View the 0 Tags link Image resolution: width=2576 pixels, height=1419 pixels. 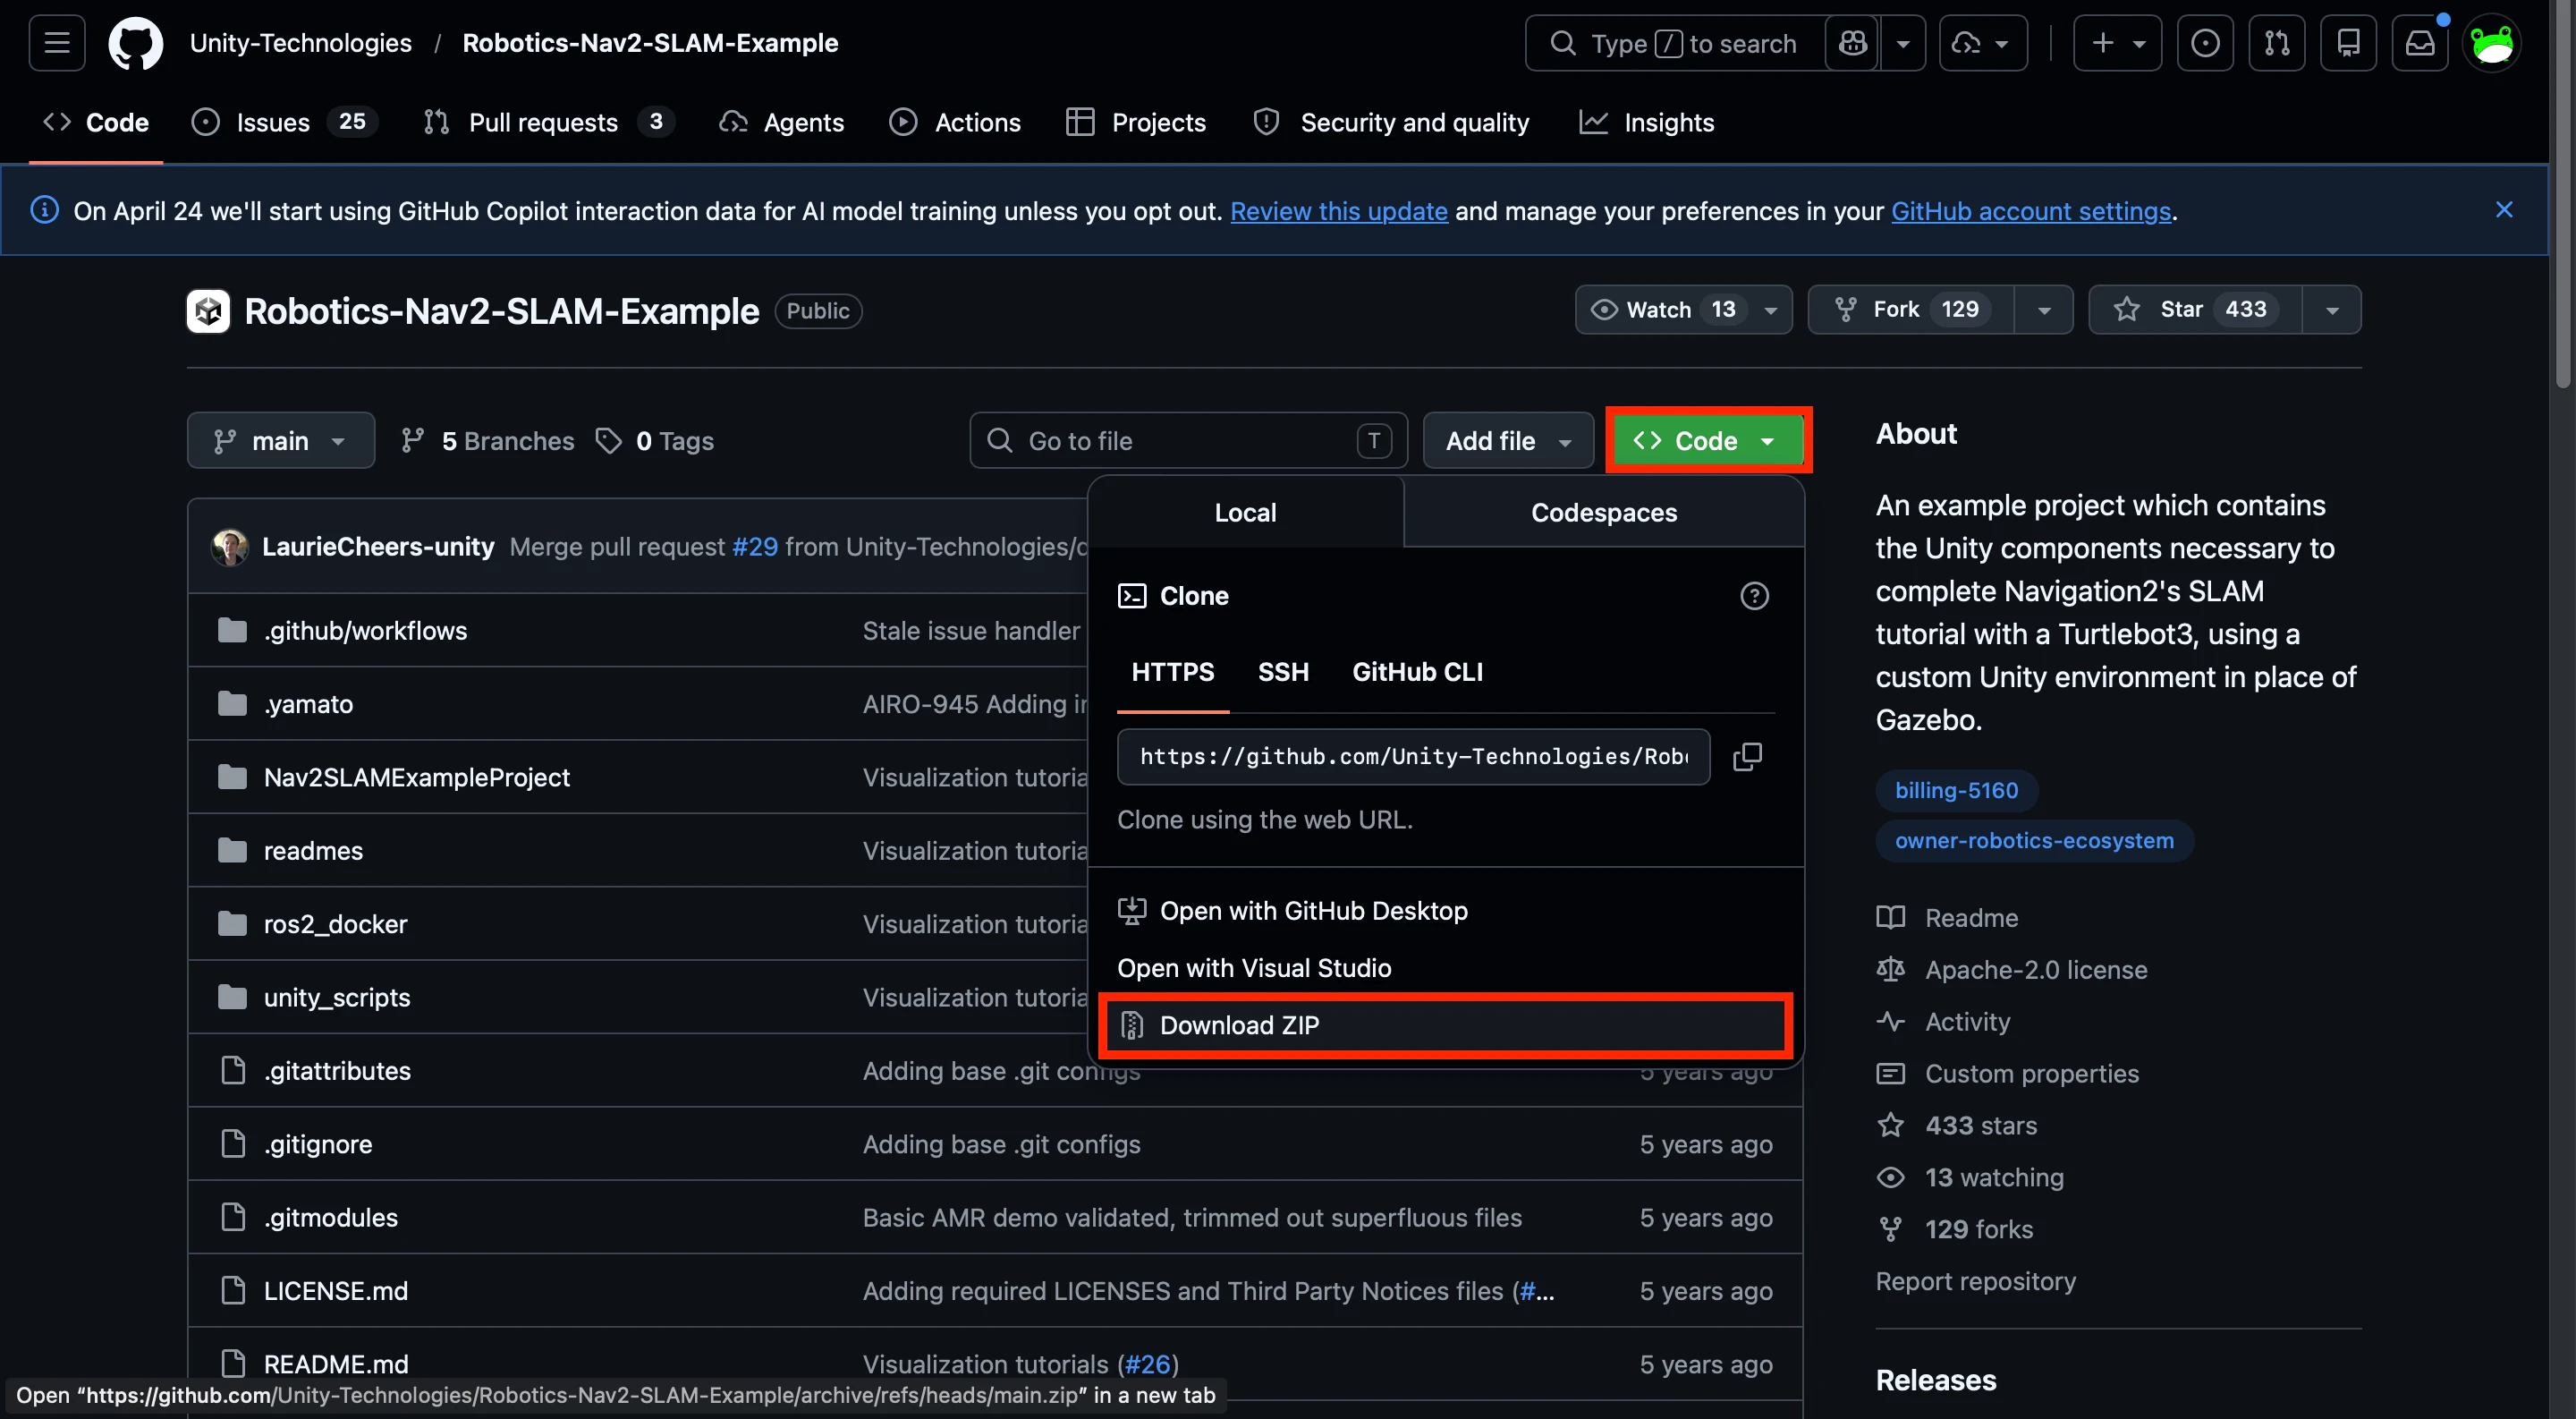point(655,441)
